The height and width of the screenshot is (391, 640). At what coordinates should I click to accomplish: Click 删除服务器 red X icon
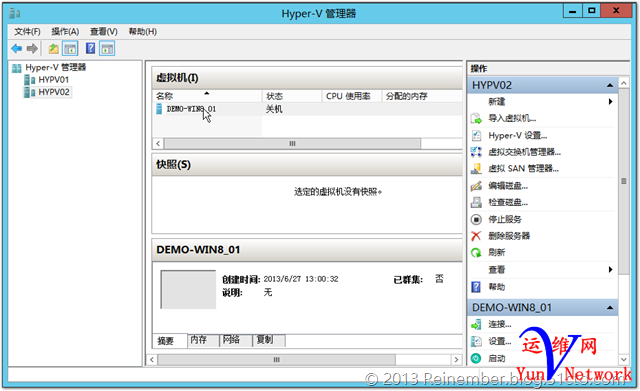476,236
